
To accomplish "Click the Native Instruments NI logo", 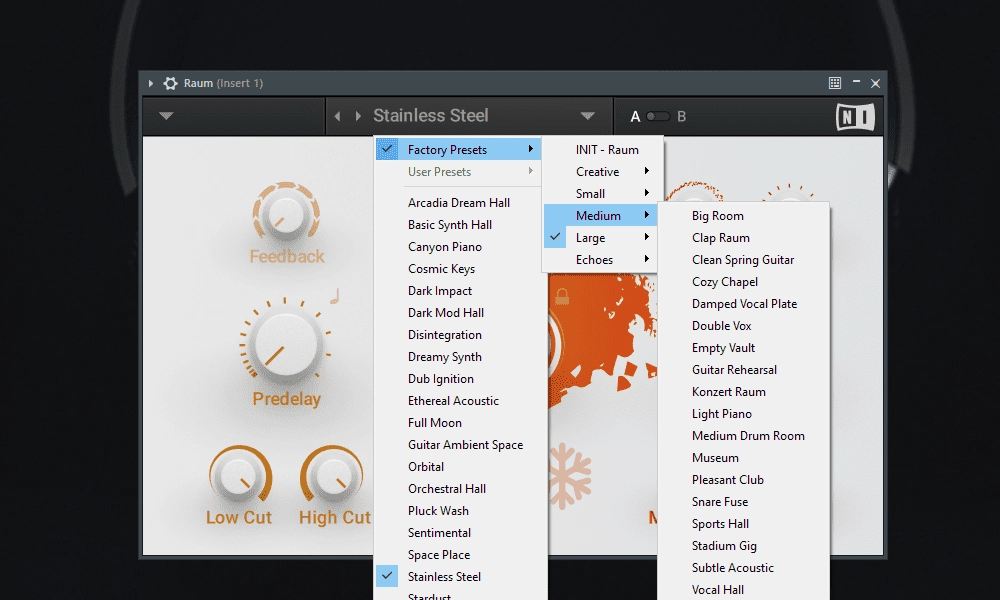I will (x=855, y=117).
